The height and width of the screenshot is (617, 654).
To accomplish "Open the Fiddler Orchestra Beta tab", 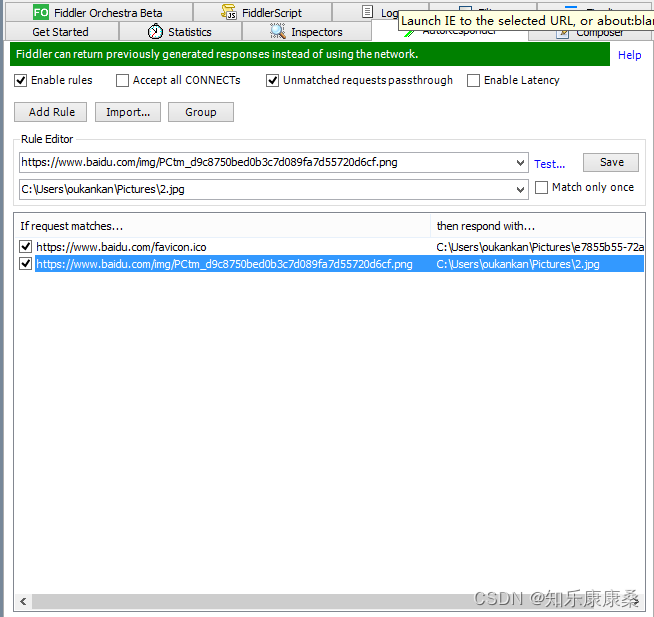I will tap(99, 13).
